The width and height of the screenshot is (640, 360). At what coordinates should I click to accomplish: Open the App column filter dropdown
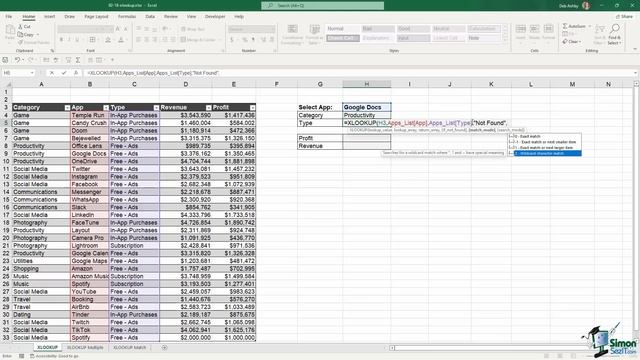pos(106,108)
